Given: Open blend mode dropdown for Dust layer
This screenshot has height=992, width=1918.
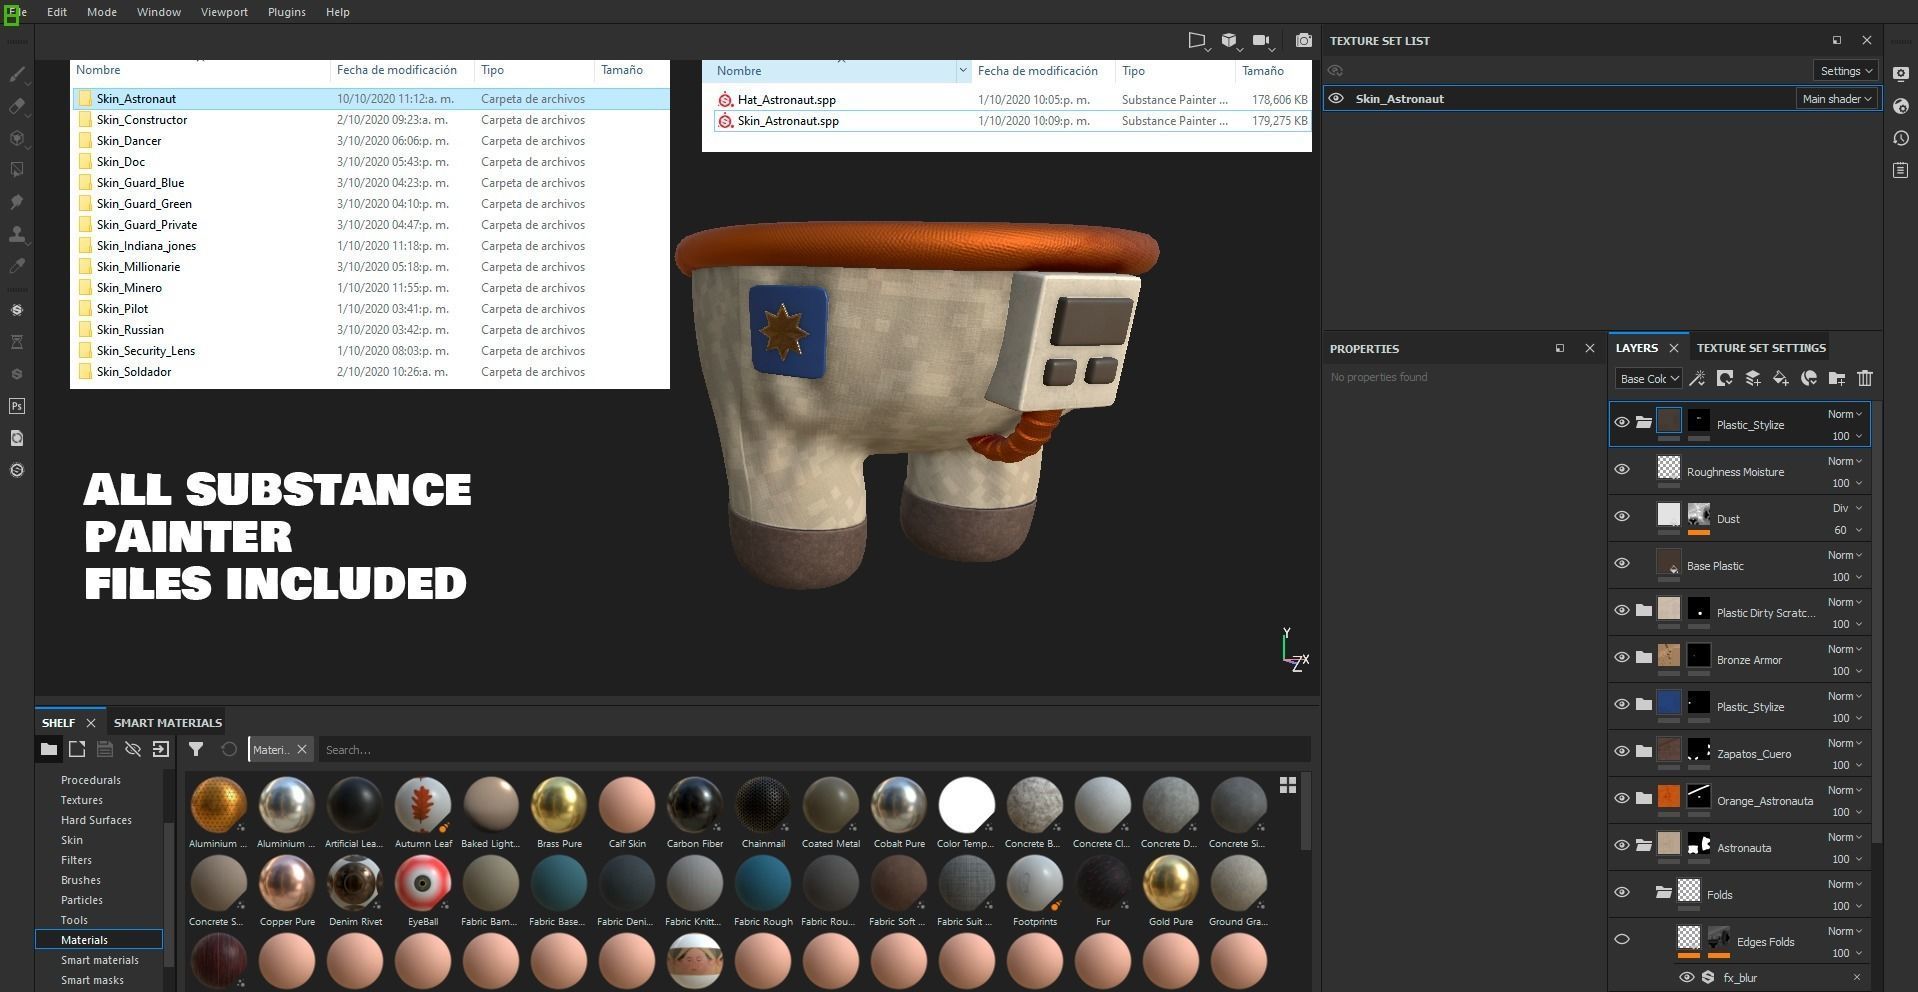Looking at the screenshot, I should (x=1846, y=508).
